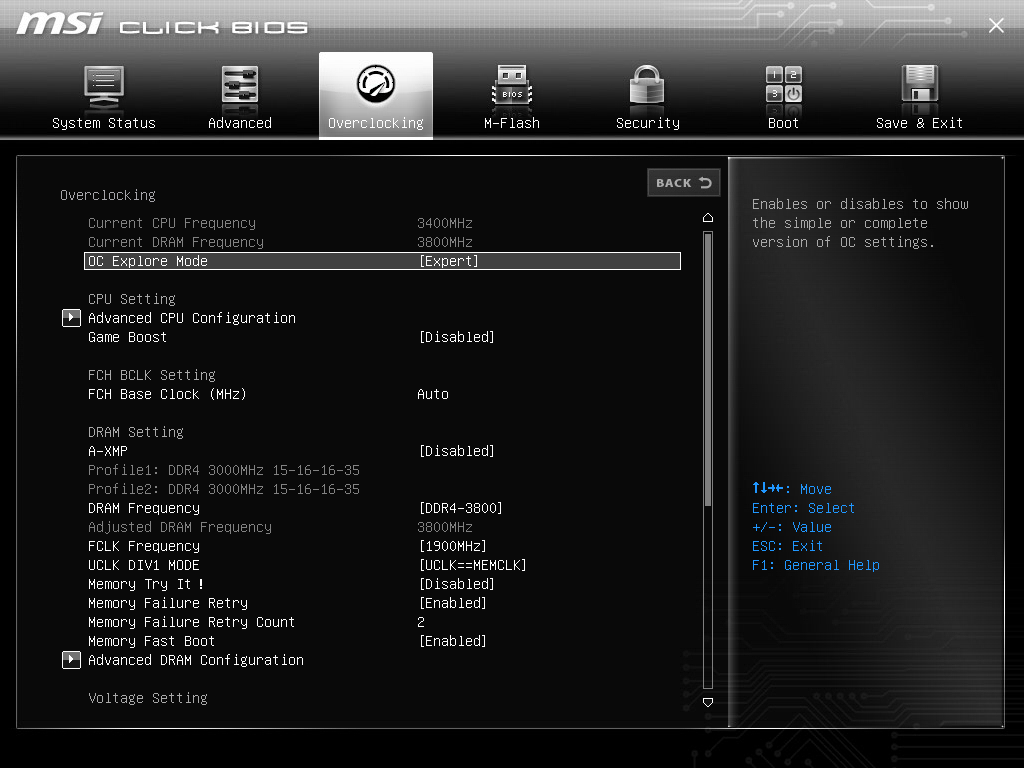Switch to M-Flash tab label

[x=512, y=123]
